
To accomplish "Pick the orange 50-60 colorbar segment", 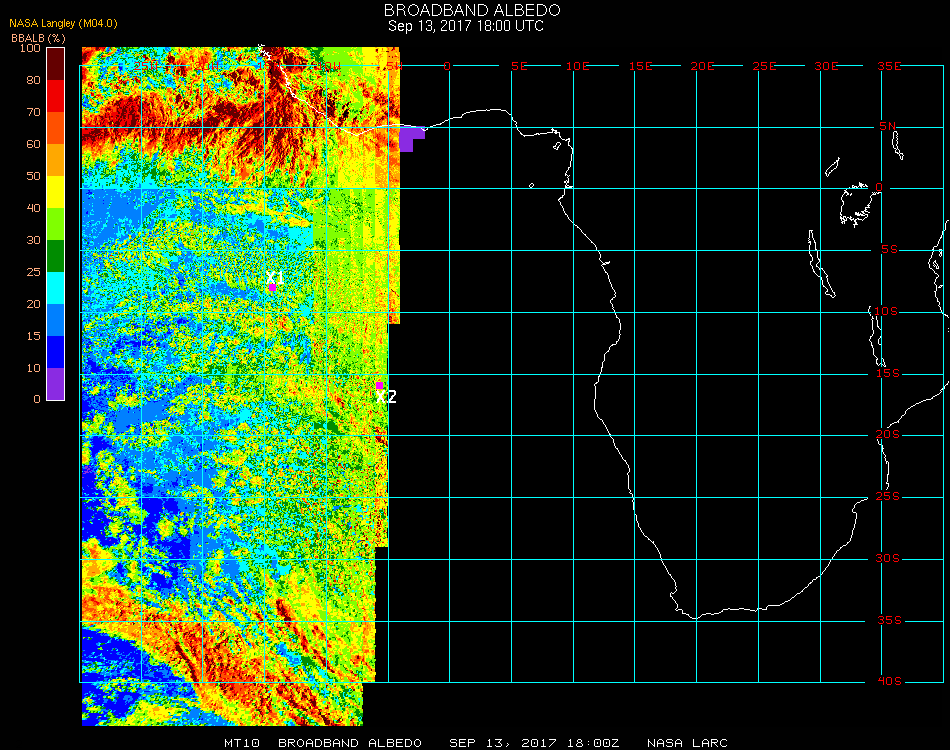I will point(56,159).
